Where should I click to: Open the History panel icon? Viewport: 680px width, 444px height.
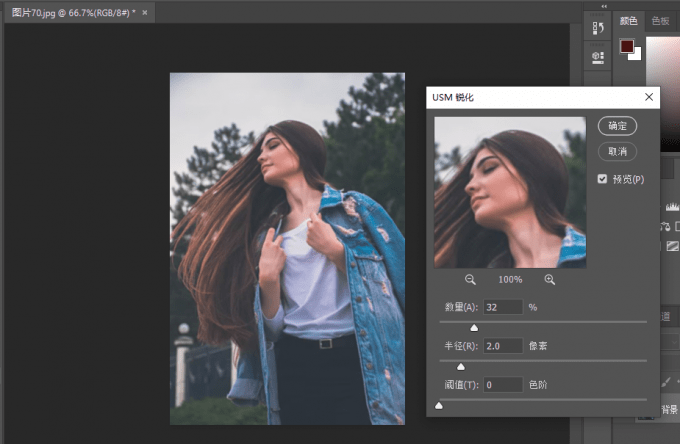tap(598, 27)
